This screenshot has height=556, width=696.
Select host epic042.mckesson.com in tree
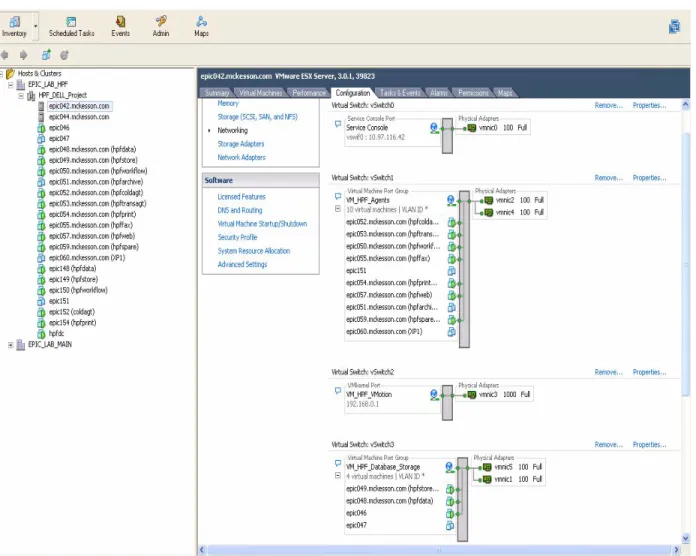pos(79,106)
